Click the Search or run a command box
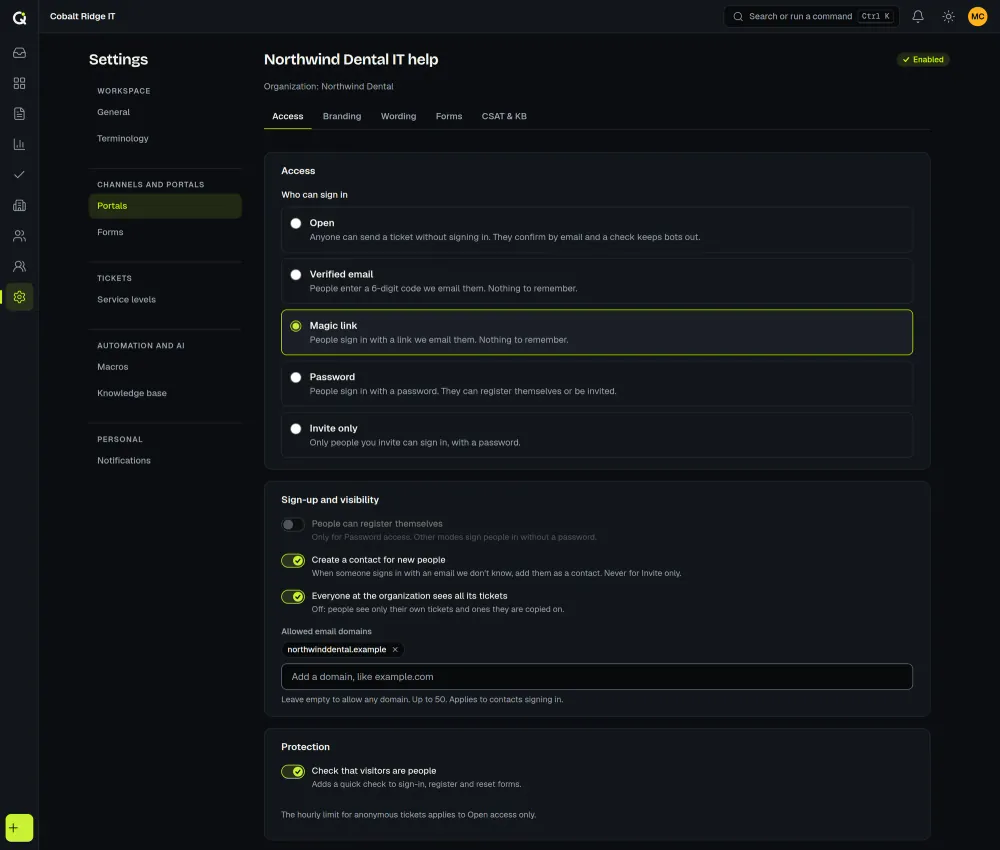This screenshot has width=1000, height=850. pyautogui.click(x=811, y=17)
